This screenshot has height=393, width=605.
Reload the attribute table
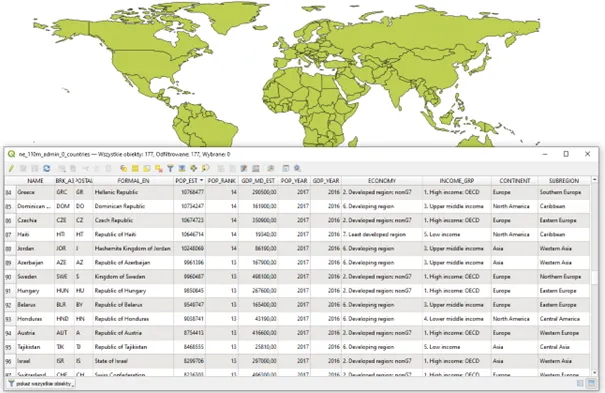[47, 169]
